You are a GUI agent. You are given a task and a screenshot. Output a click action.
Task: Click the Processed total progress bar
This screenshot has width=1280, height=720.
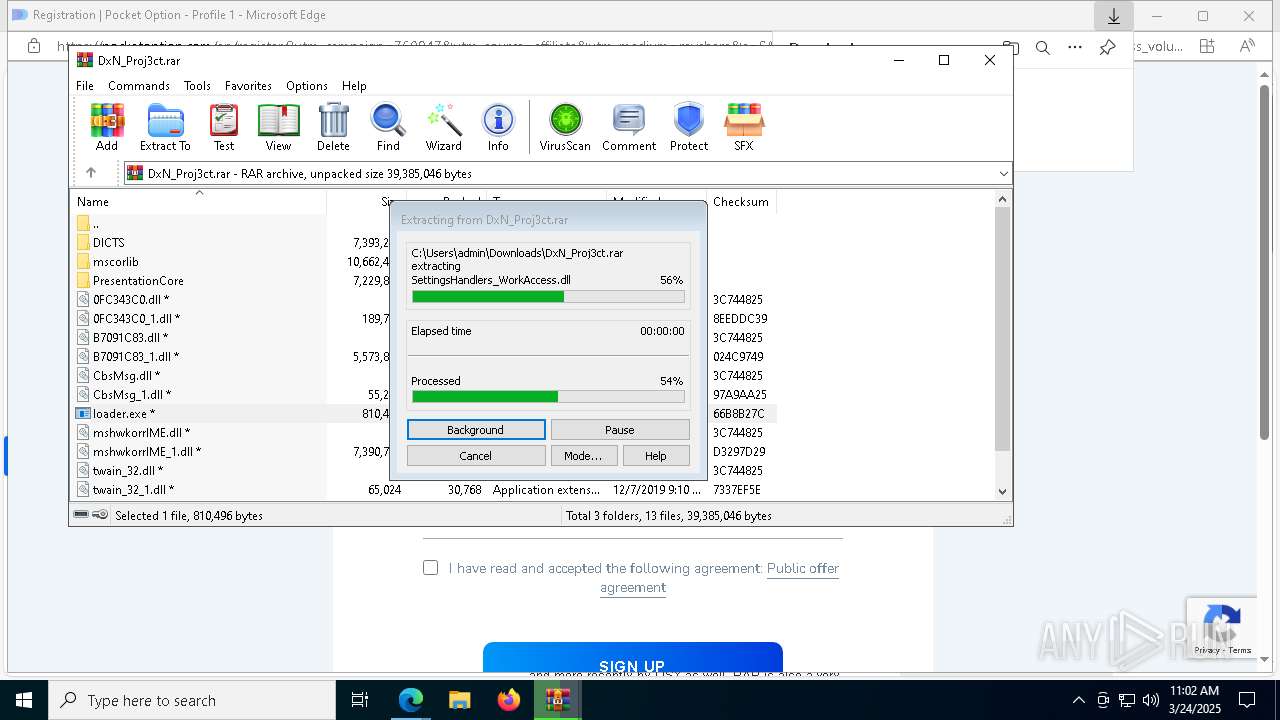pyautogui.click(x=548, y=397)
